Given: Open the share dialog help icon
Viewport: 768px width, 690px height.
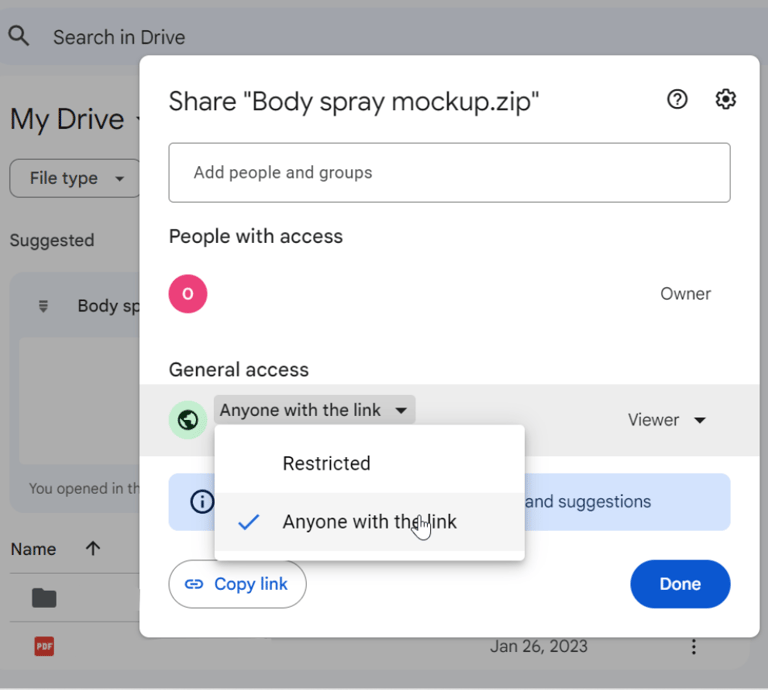Looking at the screenshot, I should pyautogui.click(x=677, y=99).
